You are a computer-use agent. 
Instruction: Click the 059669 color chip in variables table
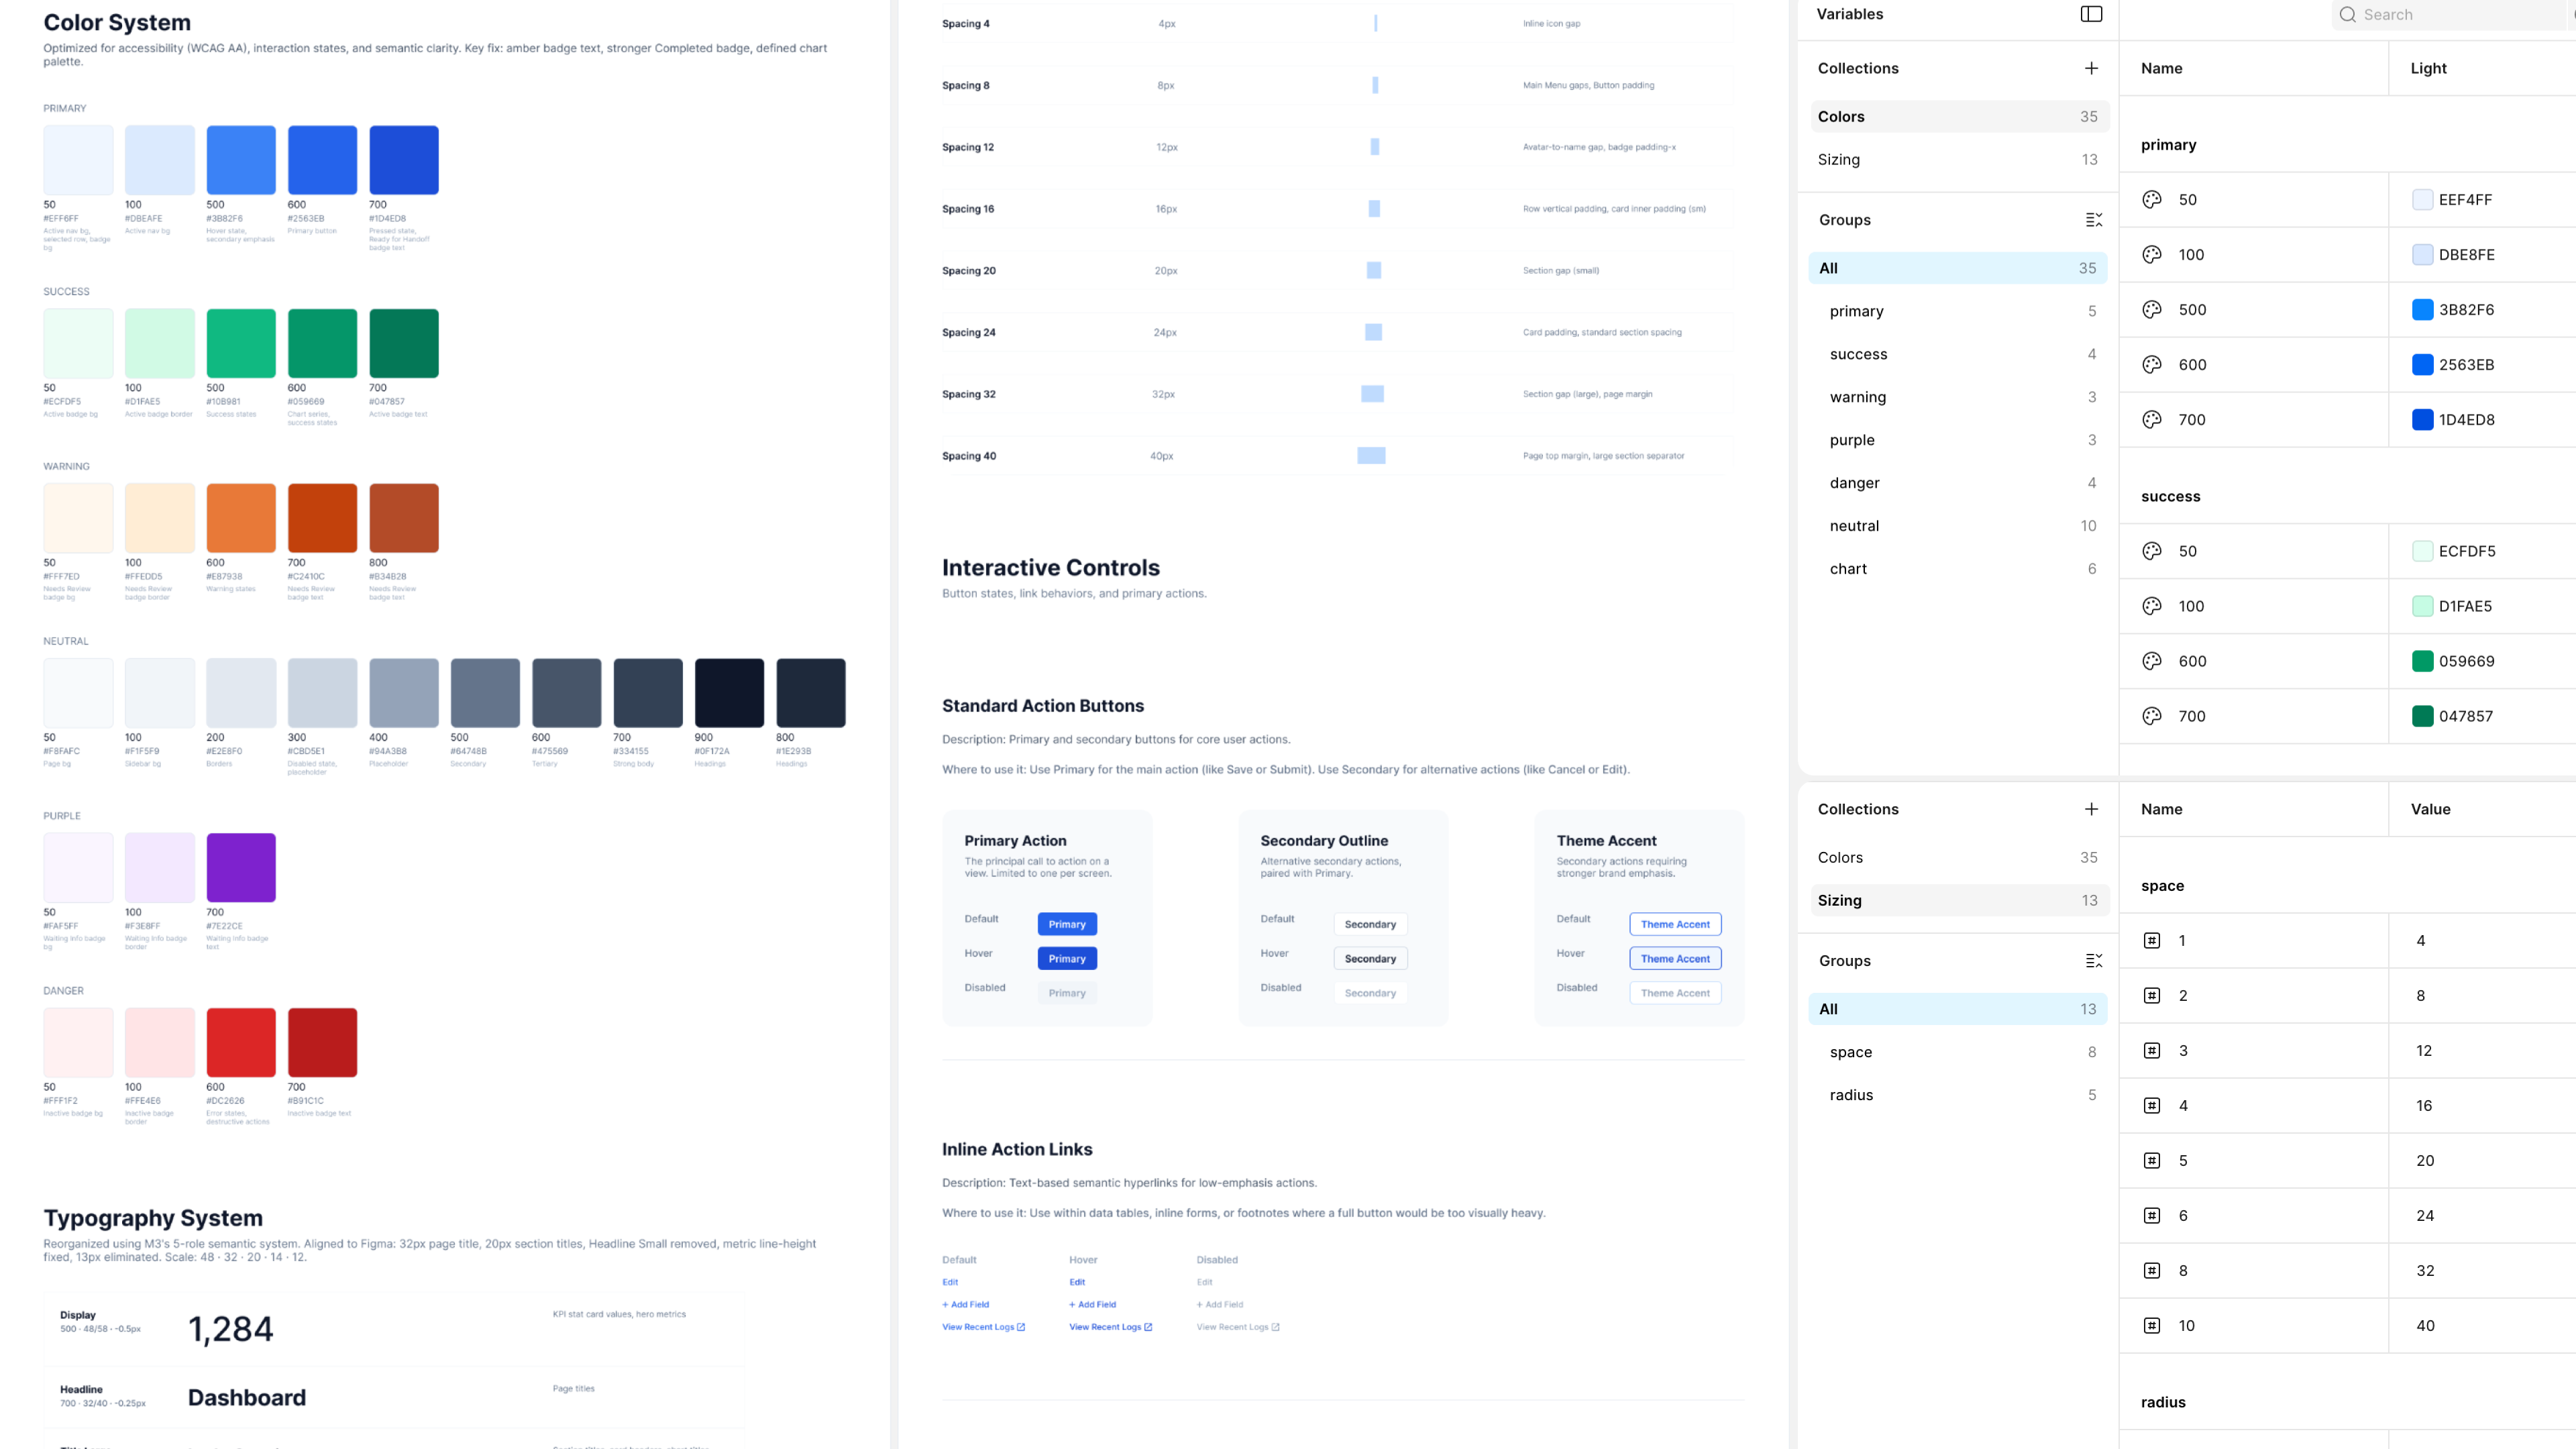[x=2422, y=661]
